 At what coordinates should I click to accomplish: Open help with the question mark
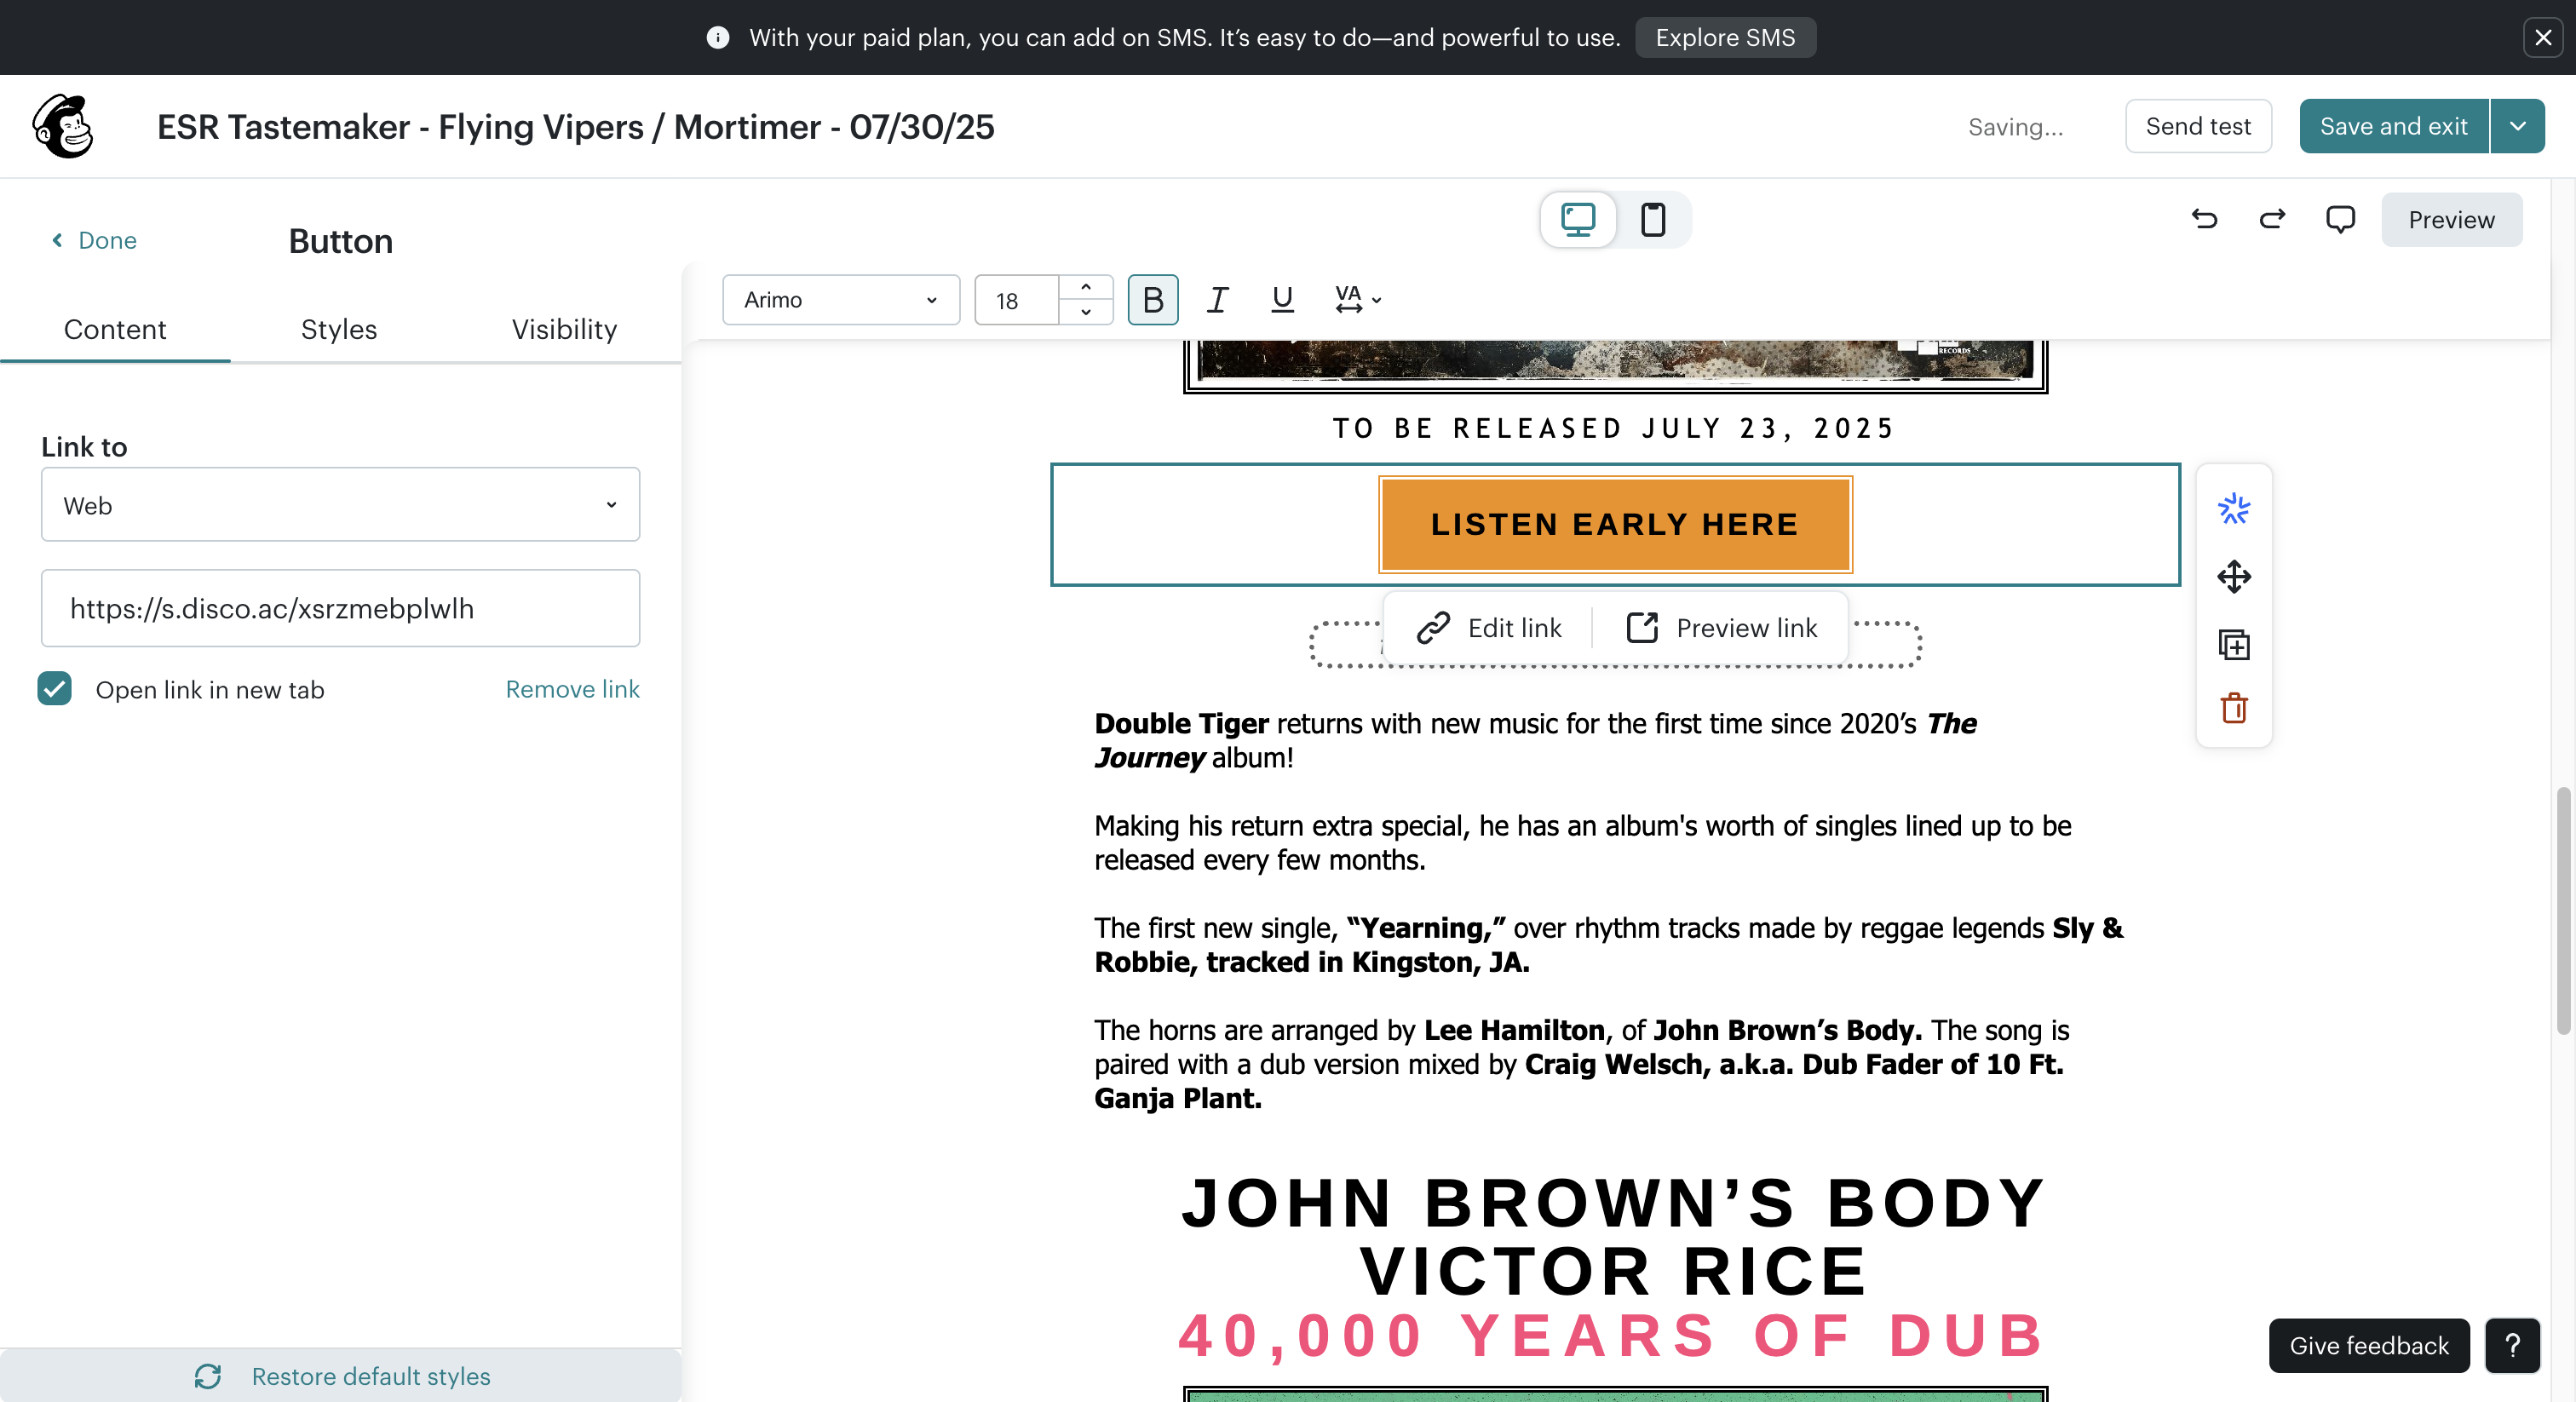(2512, 1345)
